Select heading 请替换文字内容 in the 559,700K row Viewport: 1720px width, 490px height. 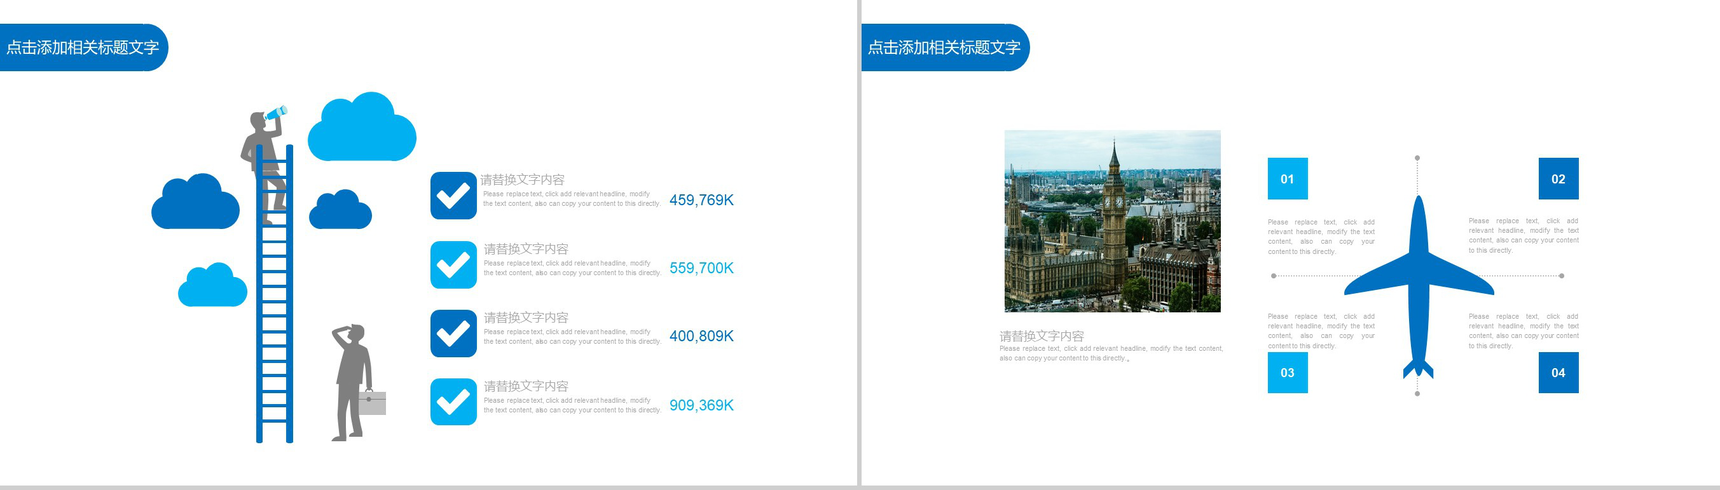pos(526,249)
